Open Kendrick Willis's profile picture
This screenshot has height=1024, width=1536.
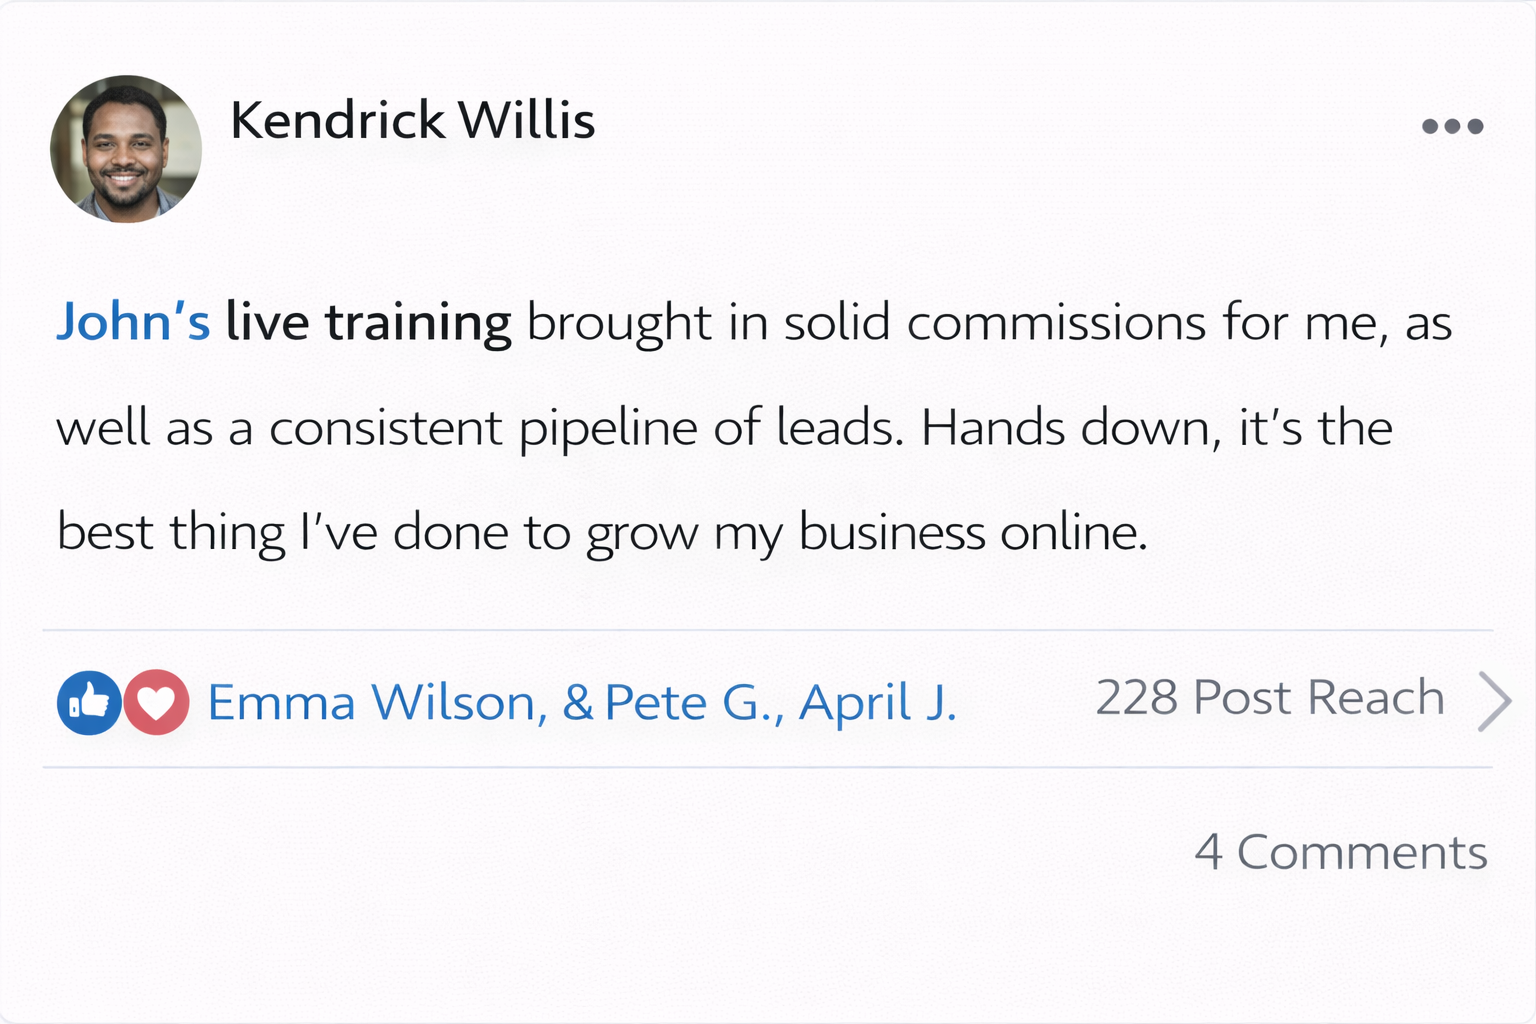(126, 149)
